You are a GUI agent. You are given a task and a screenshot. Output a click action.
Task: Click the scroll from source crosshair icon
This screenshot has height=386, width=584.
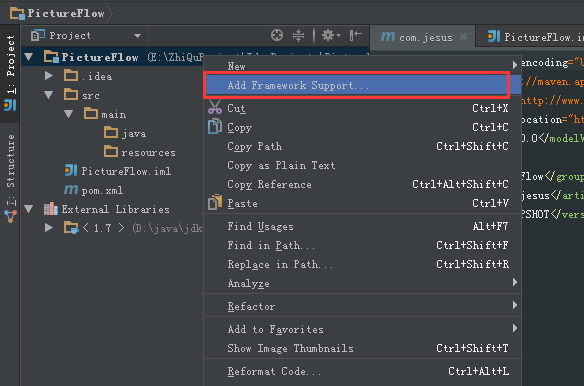click(277, 35)
